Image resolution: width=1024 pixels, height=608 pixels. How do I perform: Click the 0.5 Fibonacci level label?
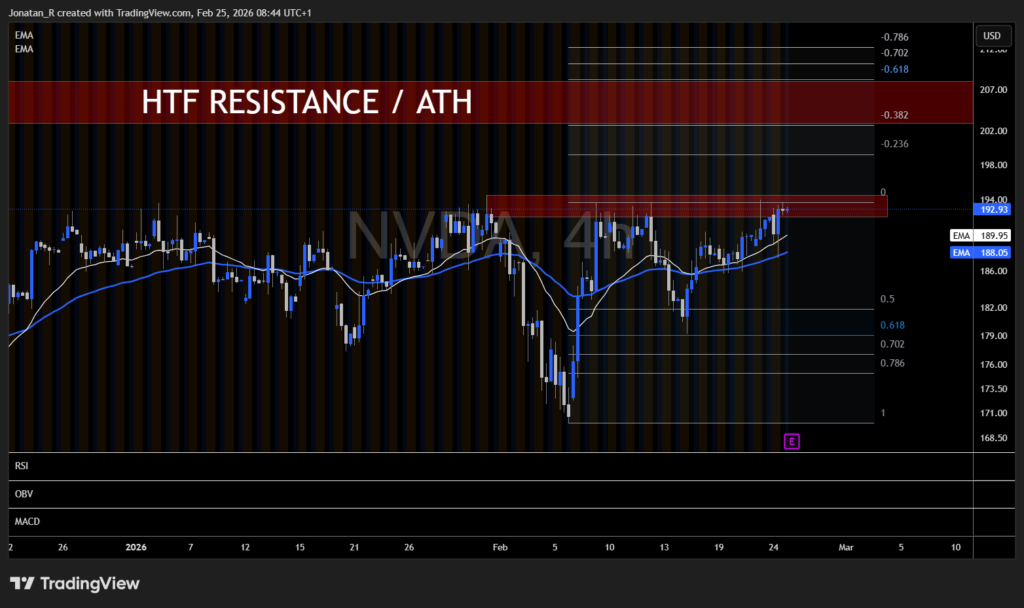coord(887,299)
